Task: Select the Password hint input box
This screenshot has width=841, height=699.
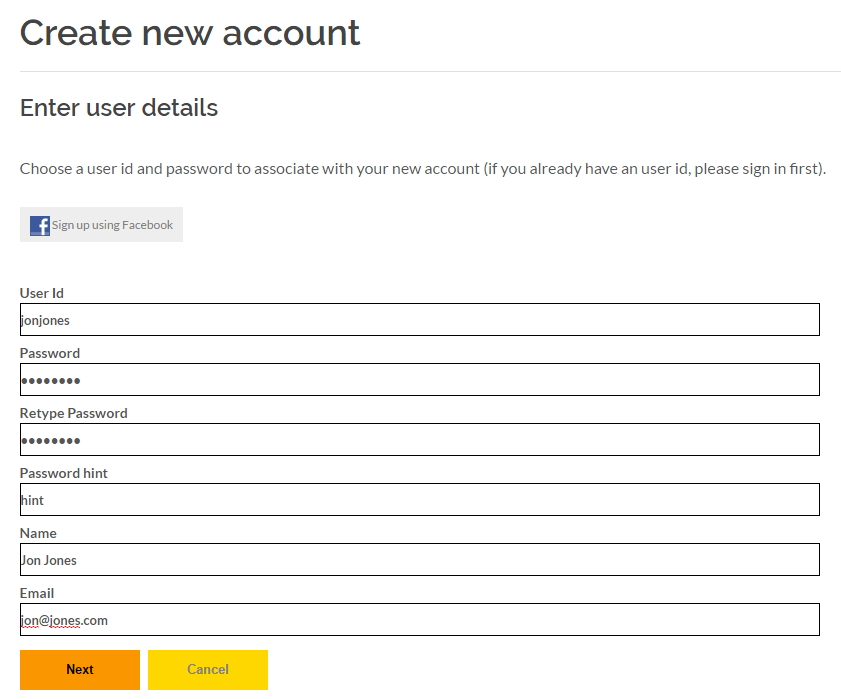Action: tap(419, 500)
